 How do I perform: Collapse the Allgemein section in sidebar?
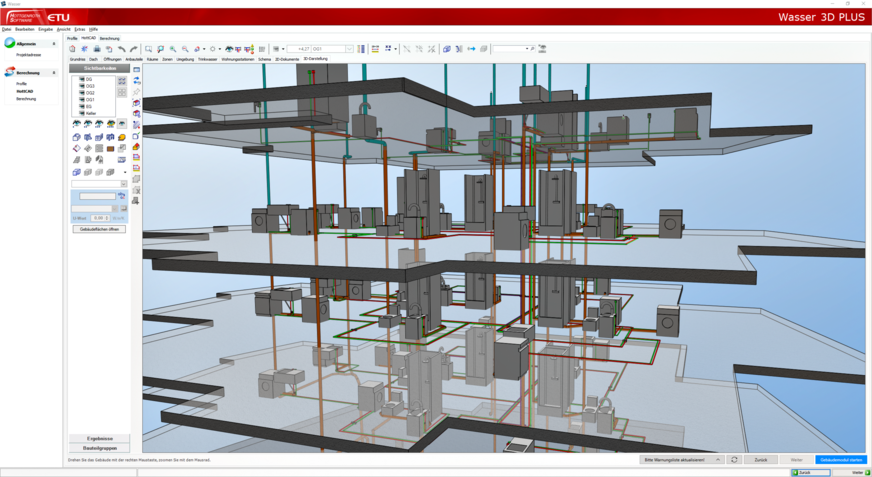pyautogui.click(x=54, y=44)
